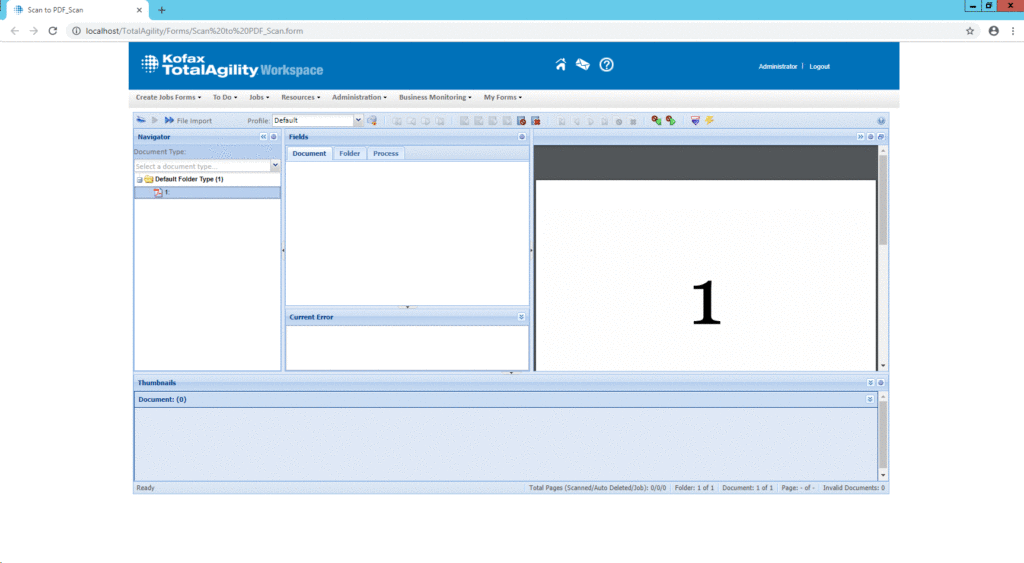Click the settings icon next to Profile dropdown
Image resolution: width=1024 pixels, height=563 pixels.
(x=372, y=120)
